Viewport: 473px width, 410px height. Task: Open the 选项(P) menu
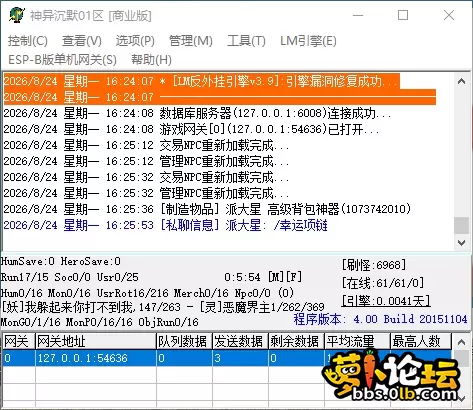135,41
